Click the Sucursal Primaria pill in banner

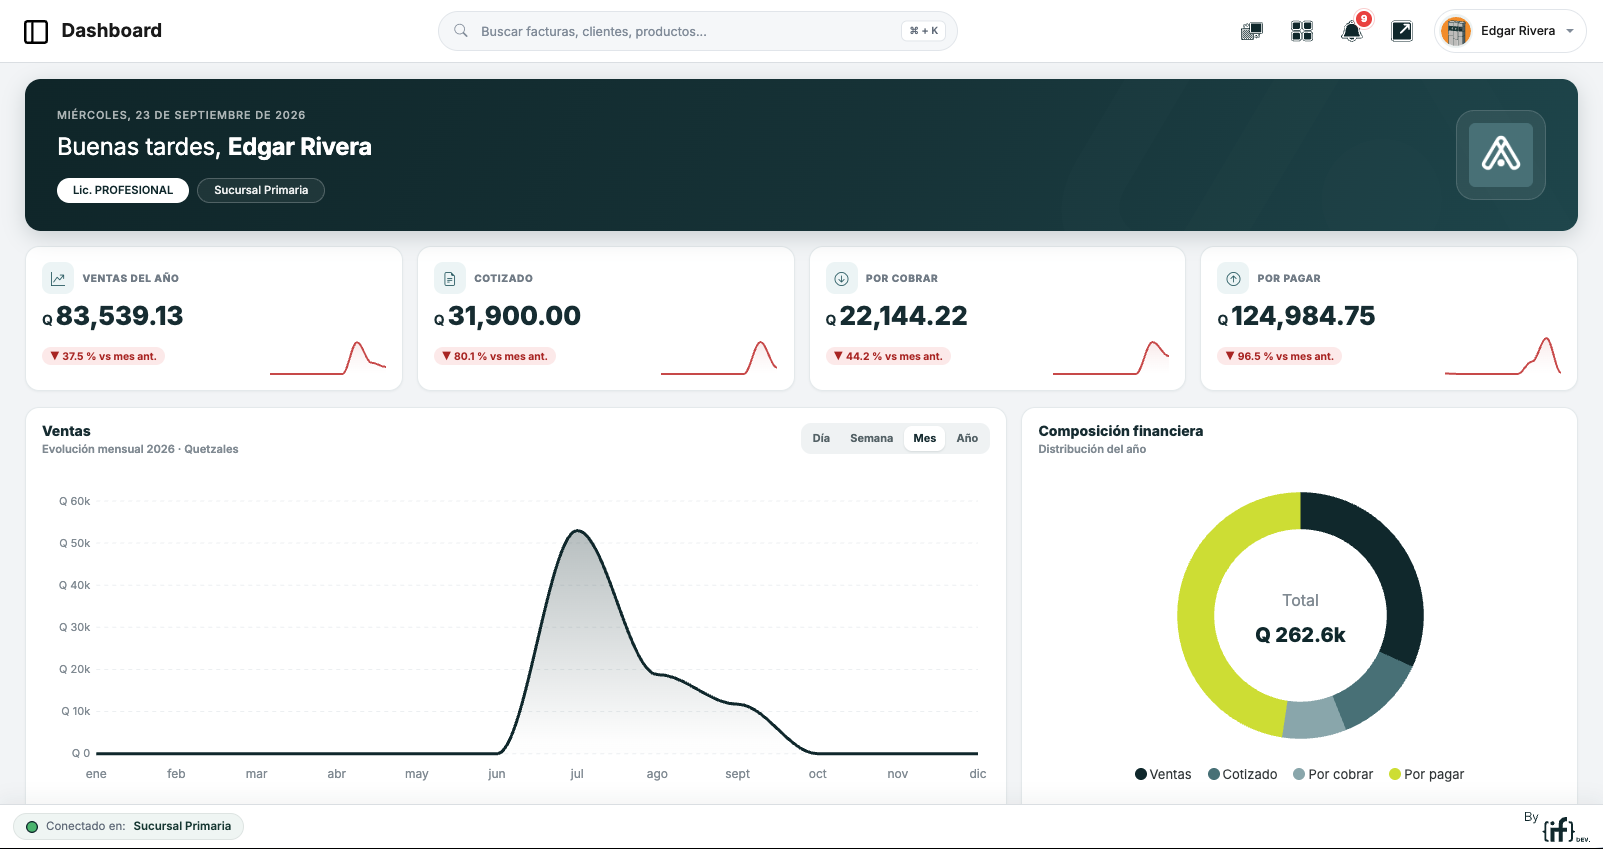click(x=261, y=190)
